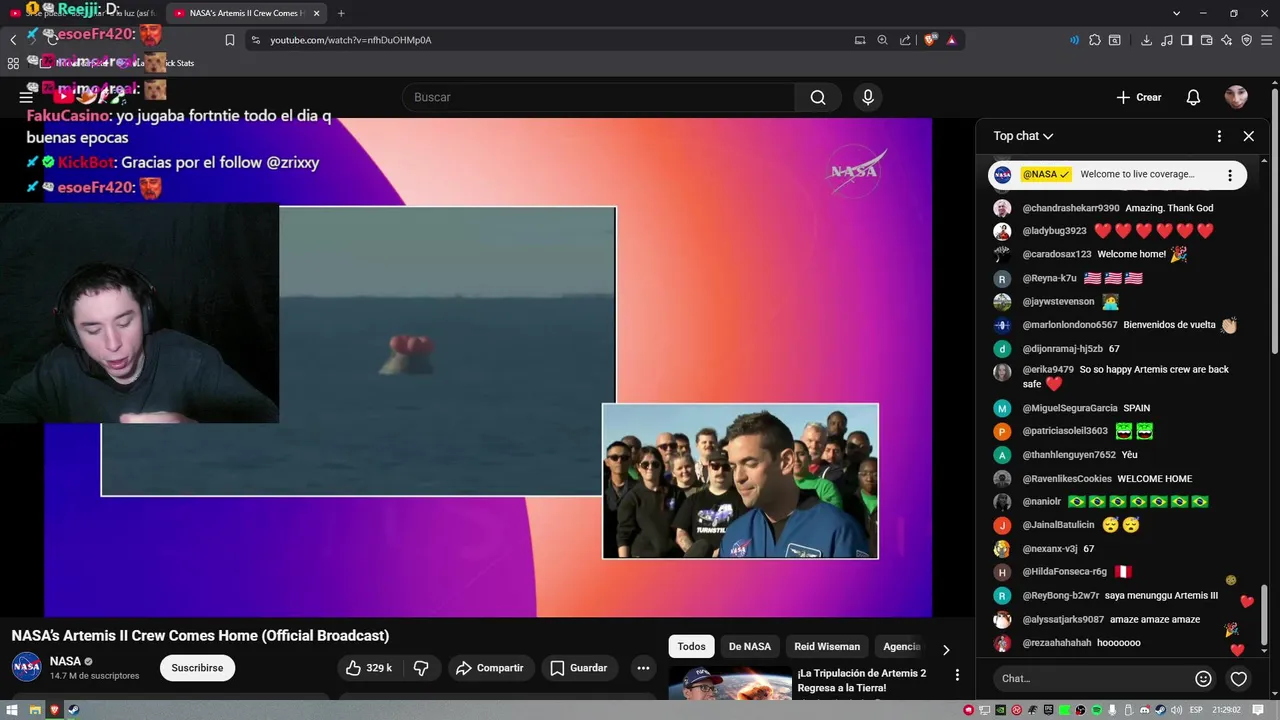Open YouTube notifications bell
The image size is (1280, 720).
1193,97
